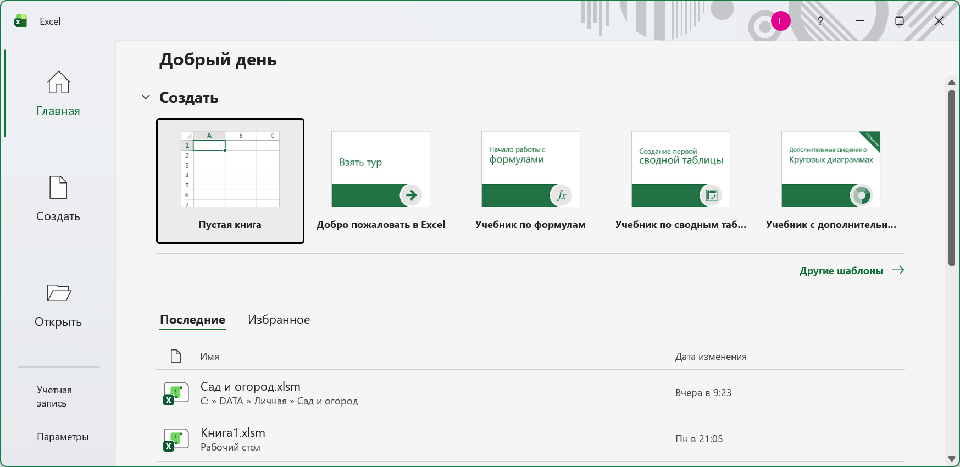Viewport: 960px width, 467px height.
Task: Click the vertical scrollbar thumb
Action: click(951, 177)
